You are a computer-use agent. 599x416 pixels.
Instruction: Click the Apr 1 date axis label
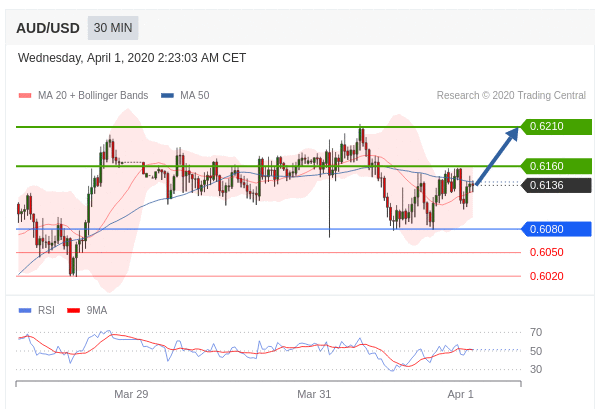pyautogui.click(x=460, y=394)
